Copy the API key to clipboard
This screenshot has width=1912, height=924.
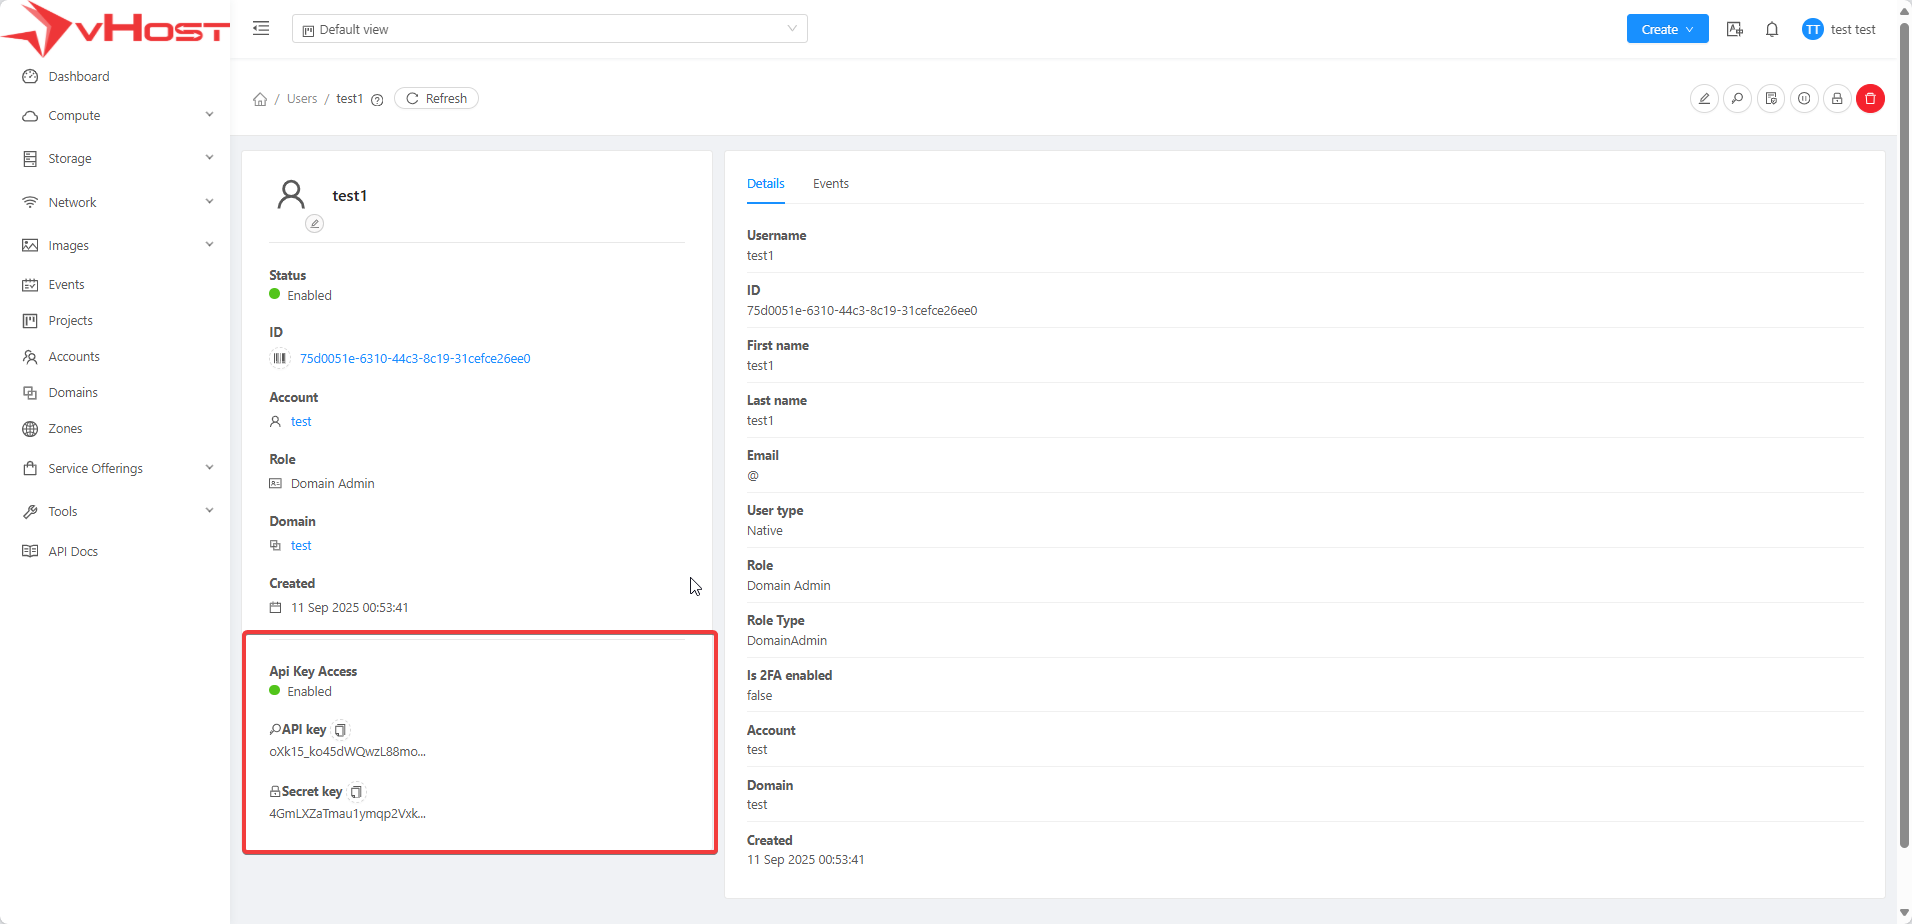[x=340, y=730]
